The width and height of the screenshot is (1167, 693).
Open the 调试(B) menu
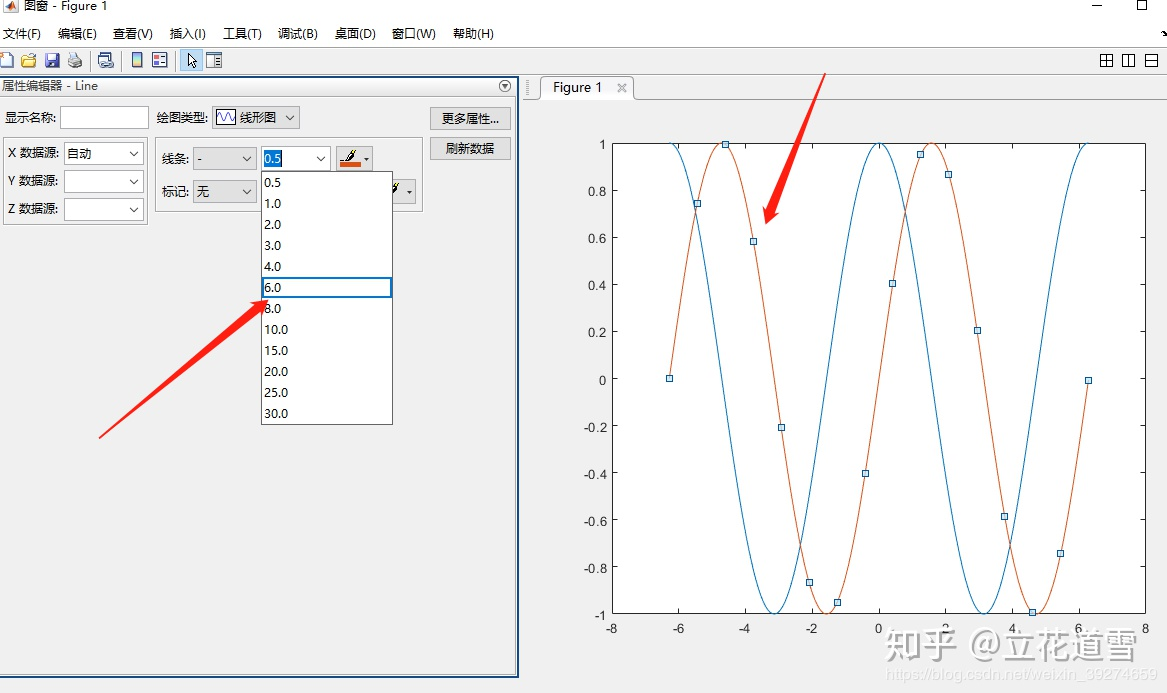[298, 33]
